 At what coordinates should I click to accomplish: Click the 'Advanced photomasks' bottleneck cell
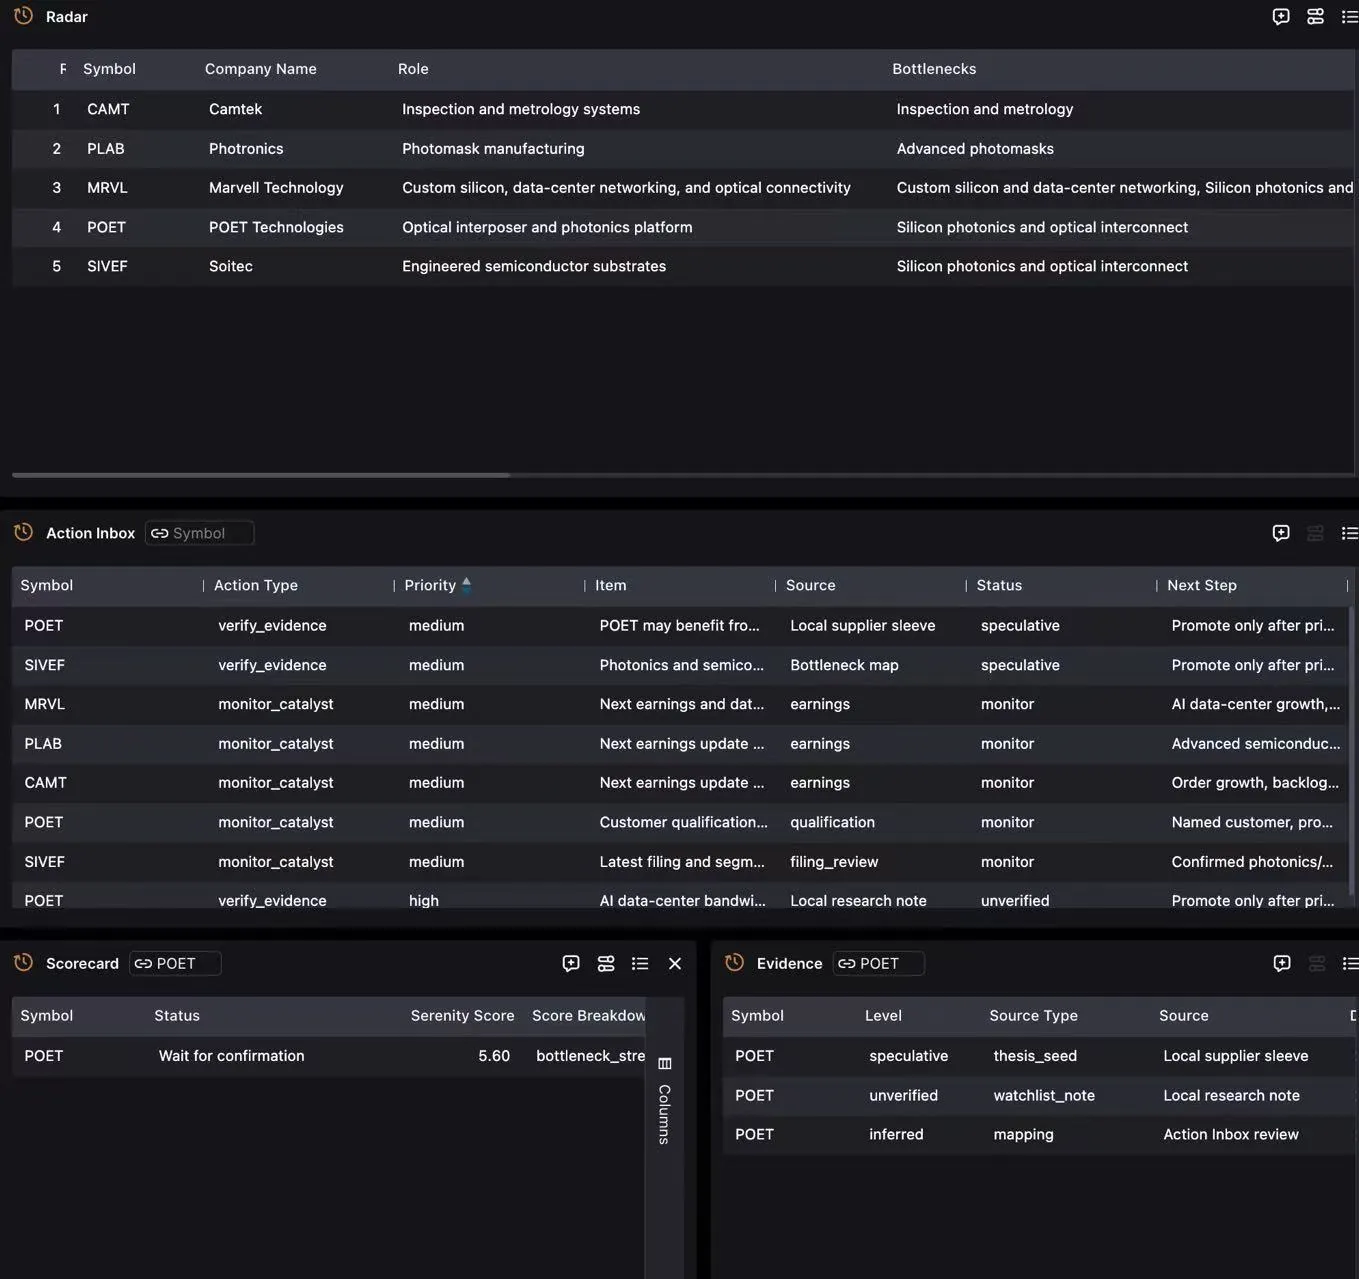(975, 148)
